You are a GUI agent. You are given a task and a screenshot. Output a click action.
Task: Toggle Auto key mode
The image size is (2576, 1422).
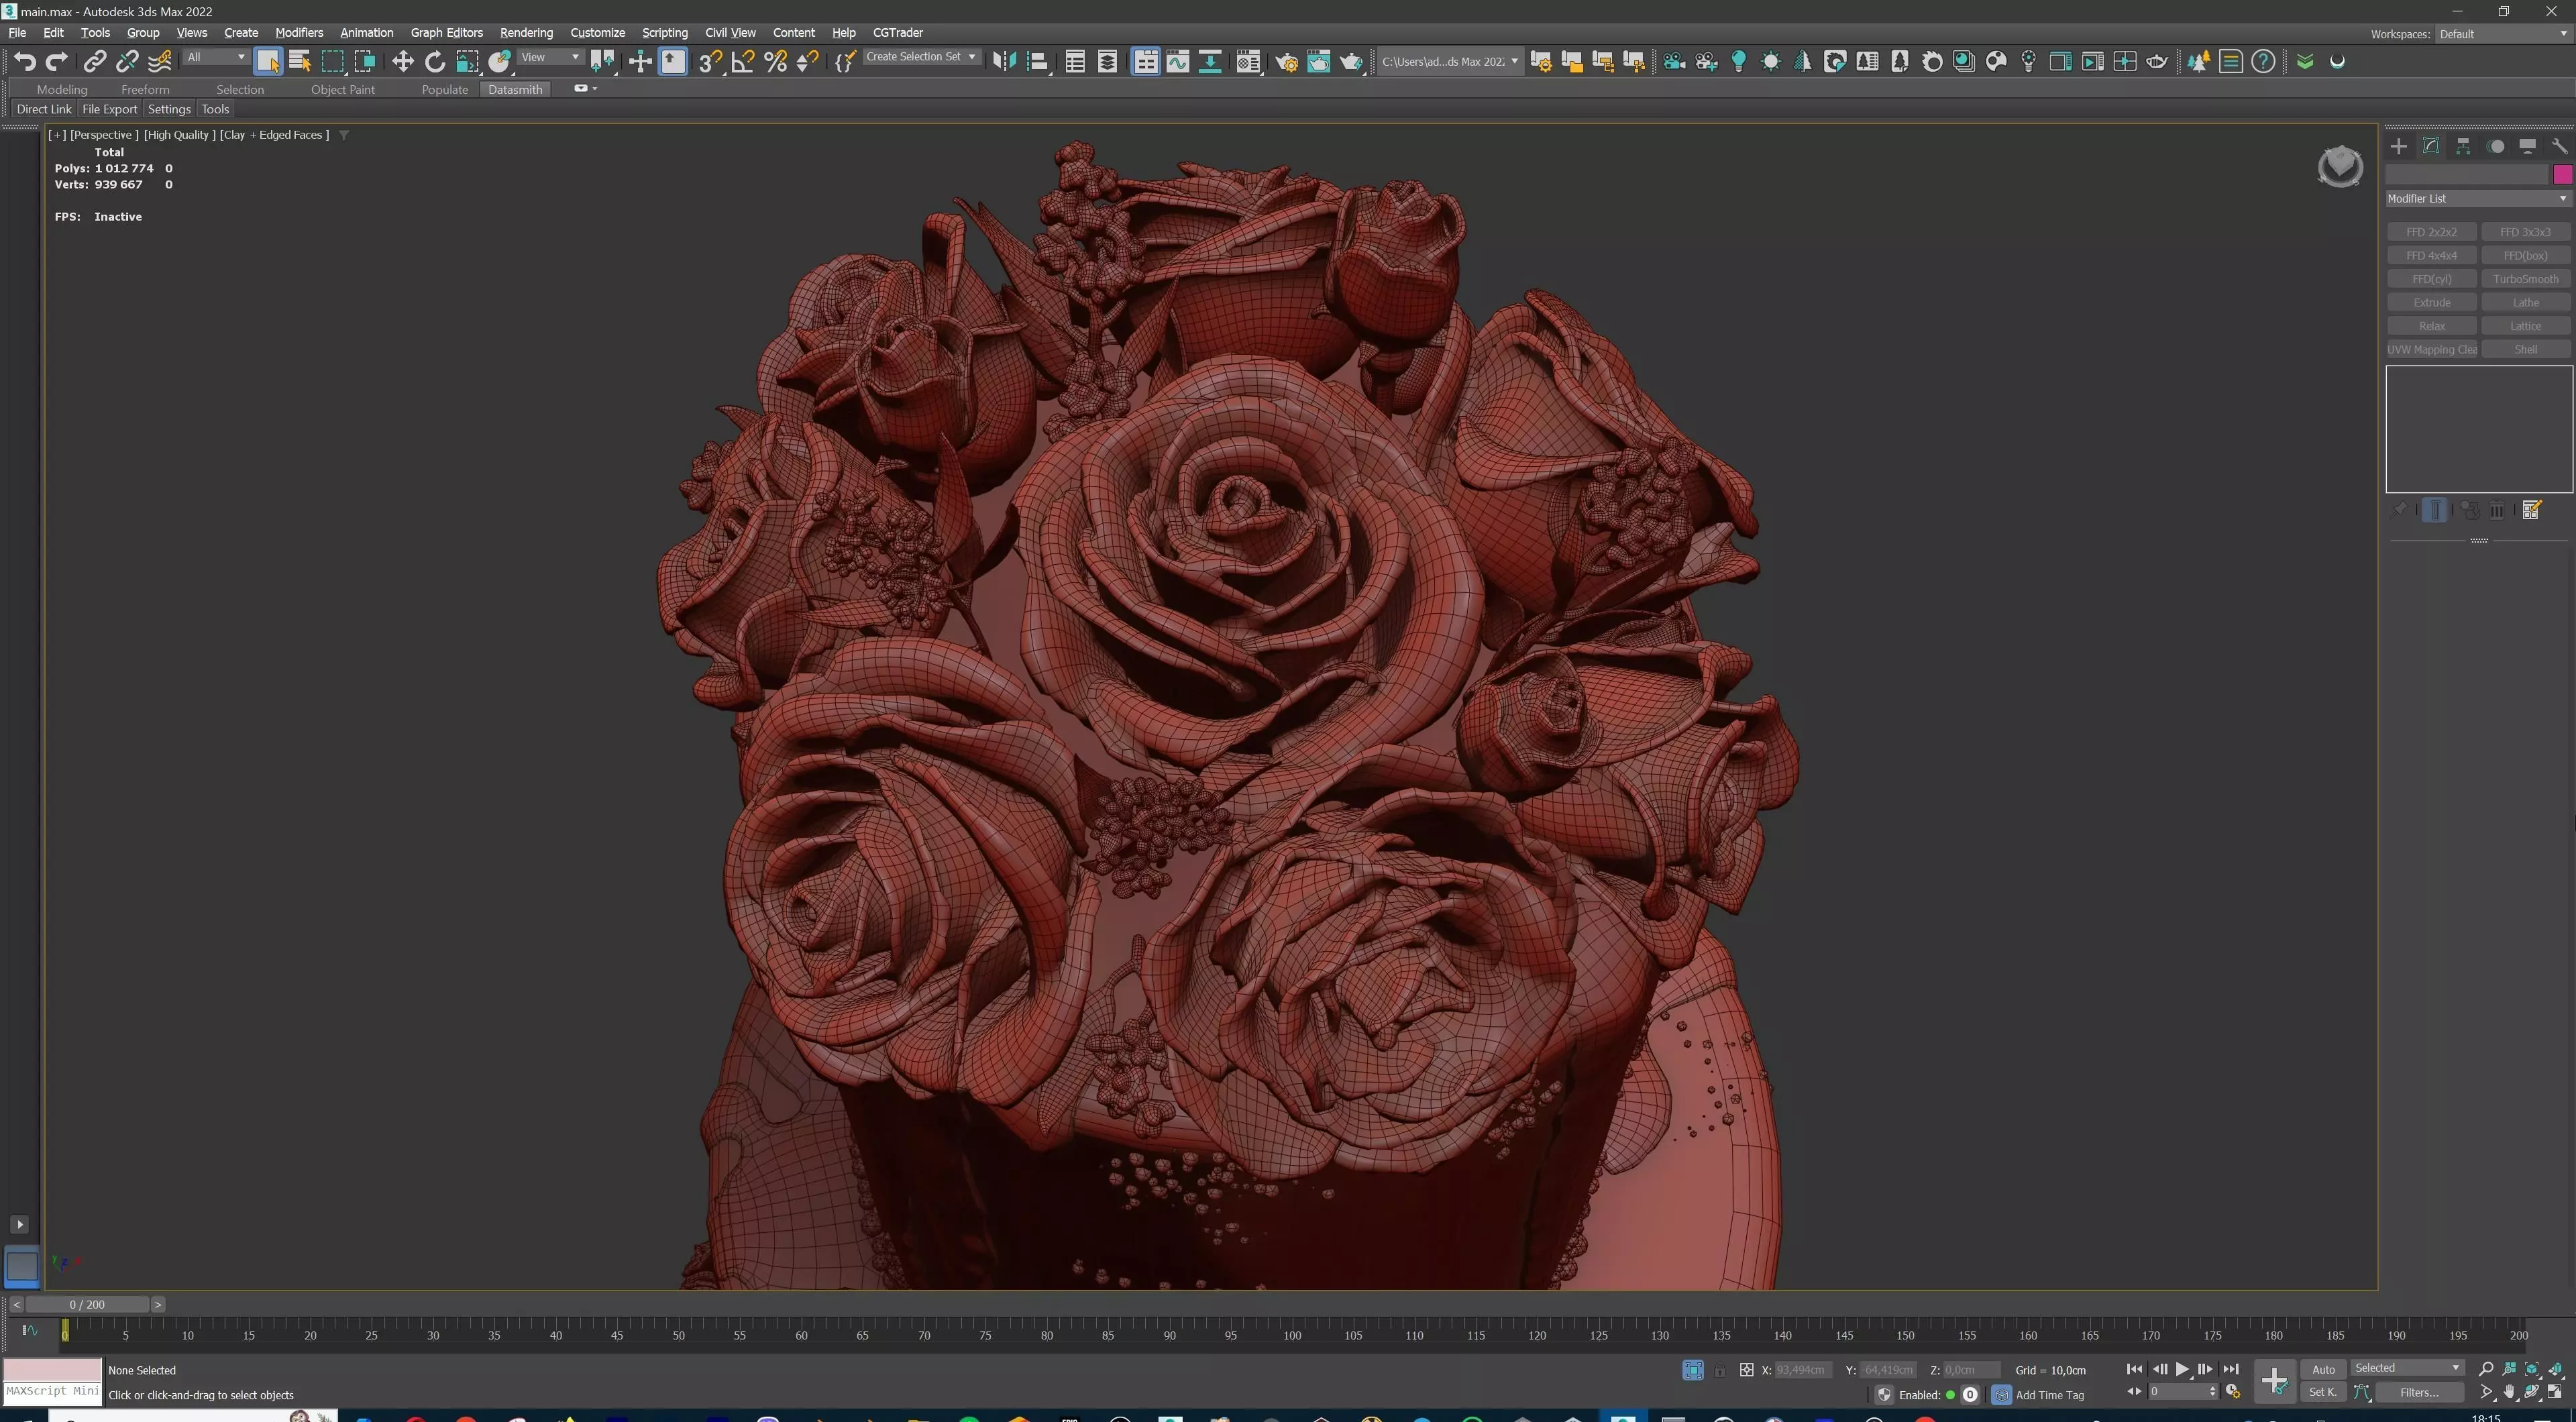tap(2323, 1369)
